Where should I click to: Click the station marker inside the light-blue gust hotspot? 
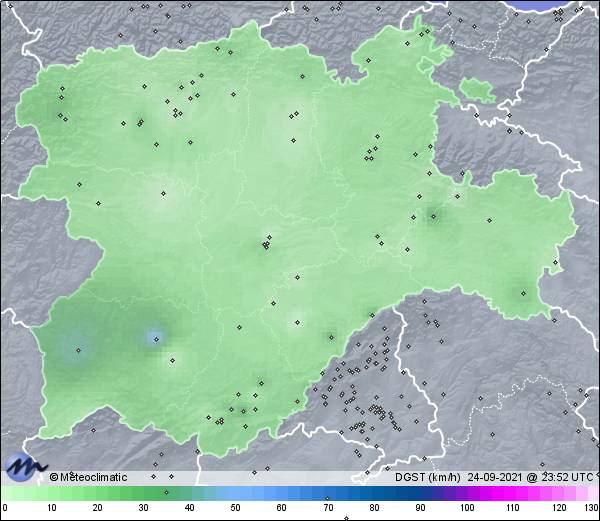156,339
